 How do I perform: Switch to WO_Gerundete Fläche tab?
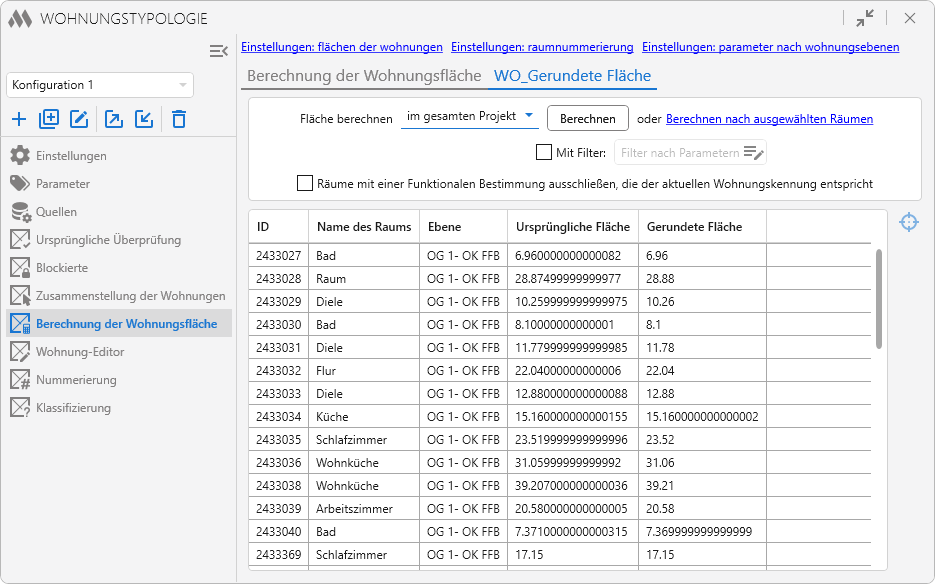pos(572,76)
